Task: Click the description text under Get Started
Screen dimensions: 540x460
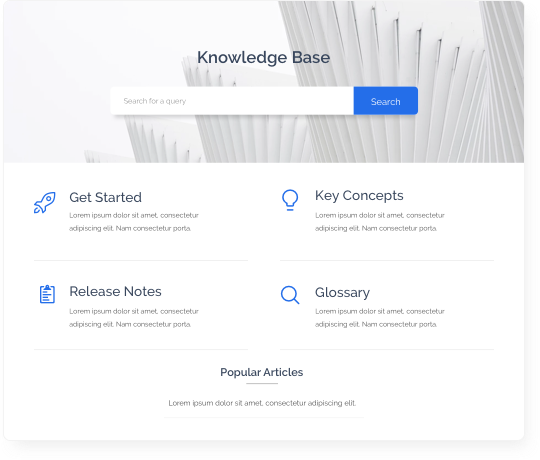Action: click(134, 222)
